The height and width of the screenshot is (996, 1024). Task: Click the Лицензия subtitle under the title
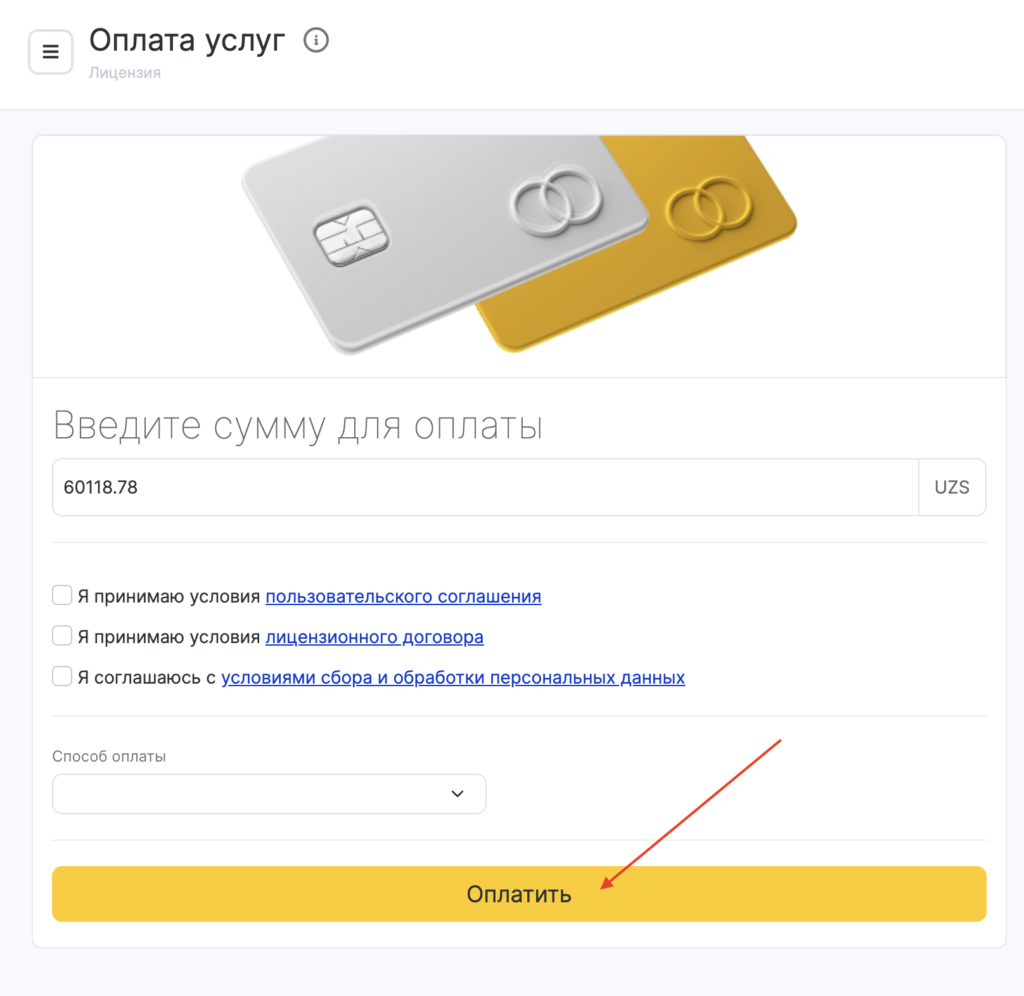[x=125, y=73]
